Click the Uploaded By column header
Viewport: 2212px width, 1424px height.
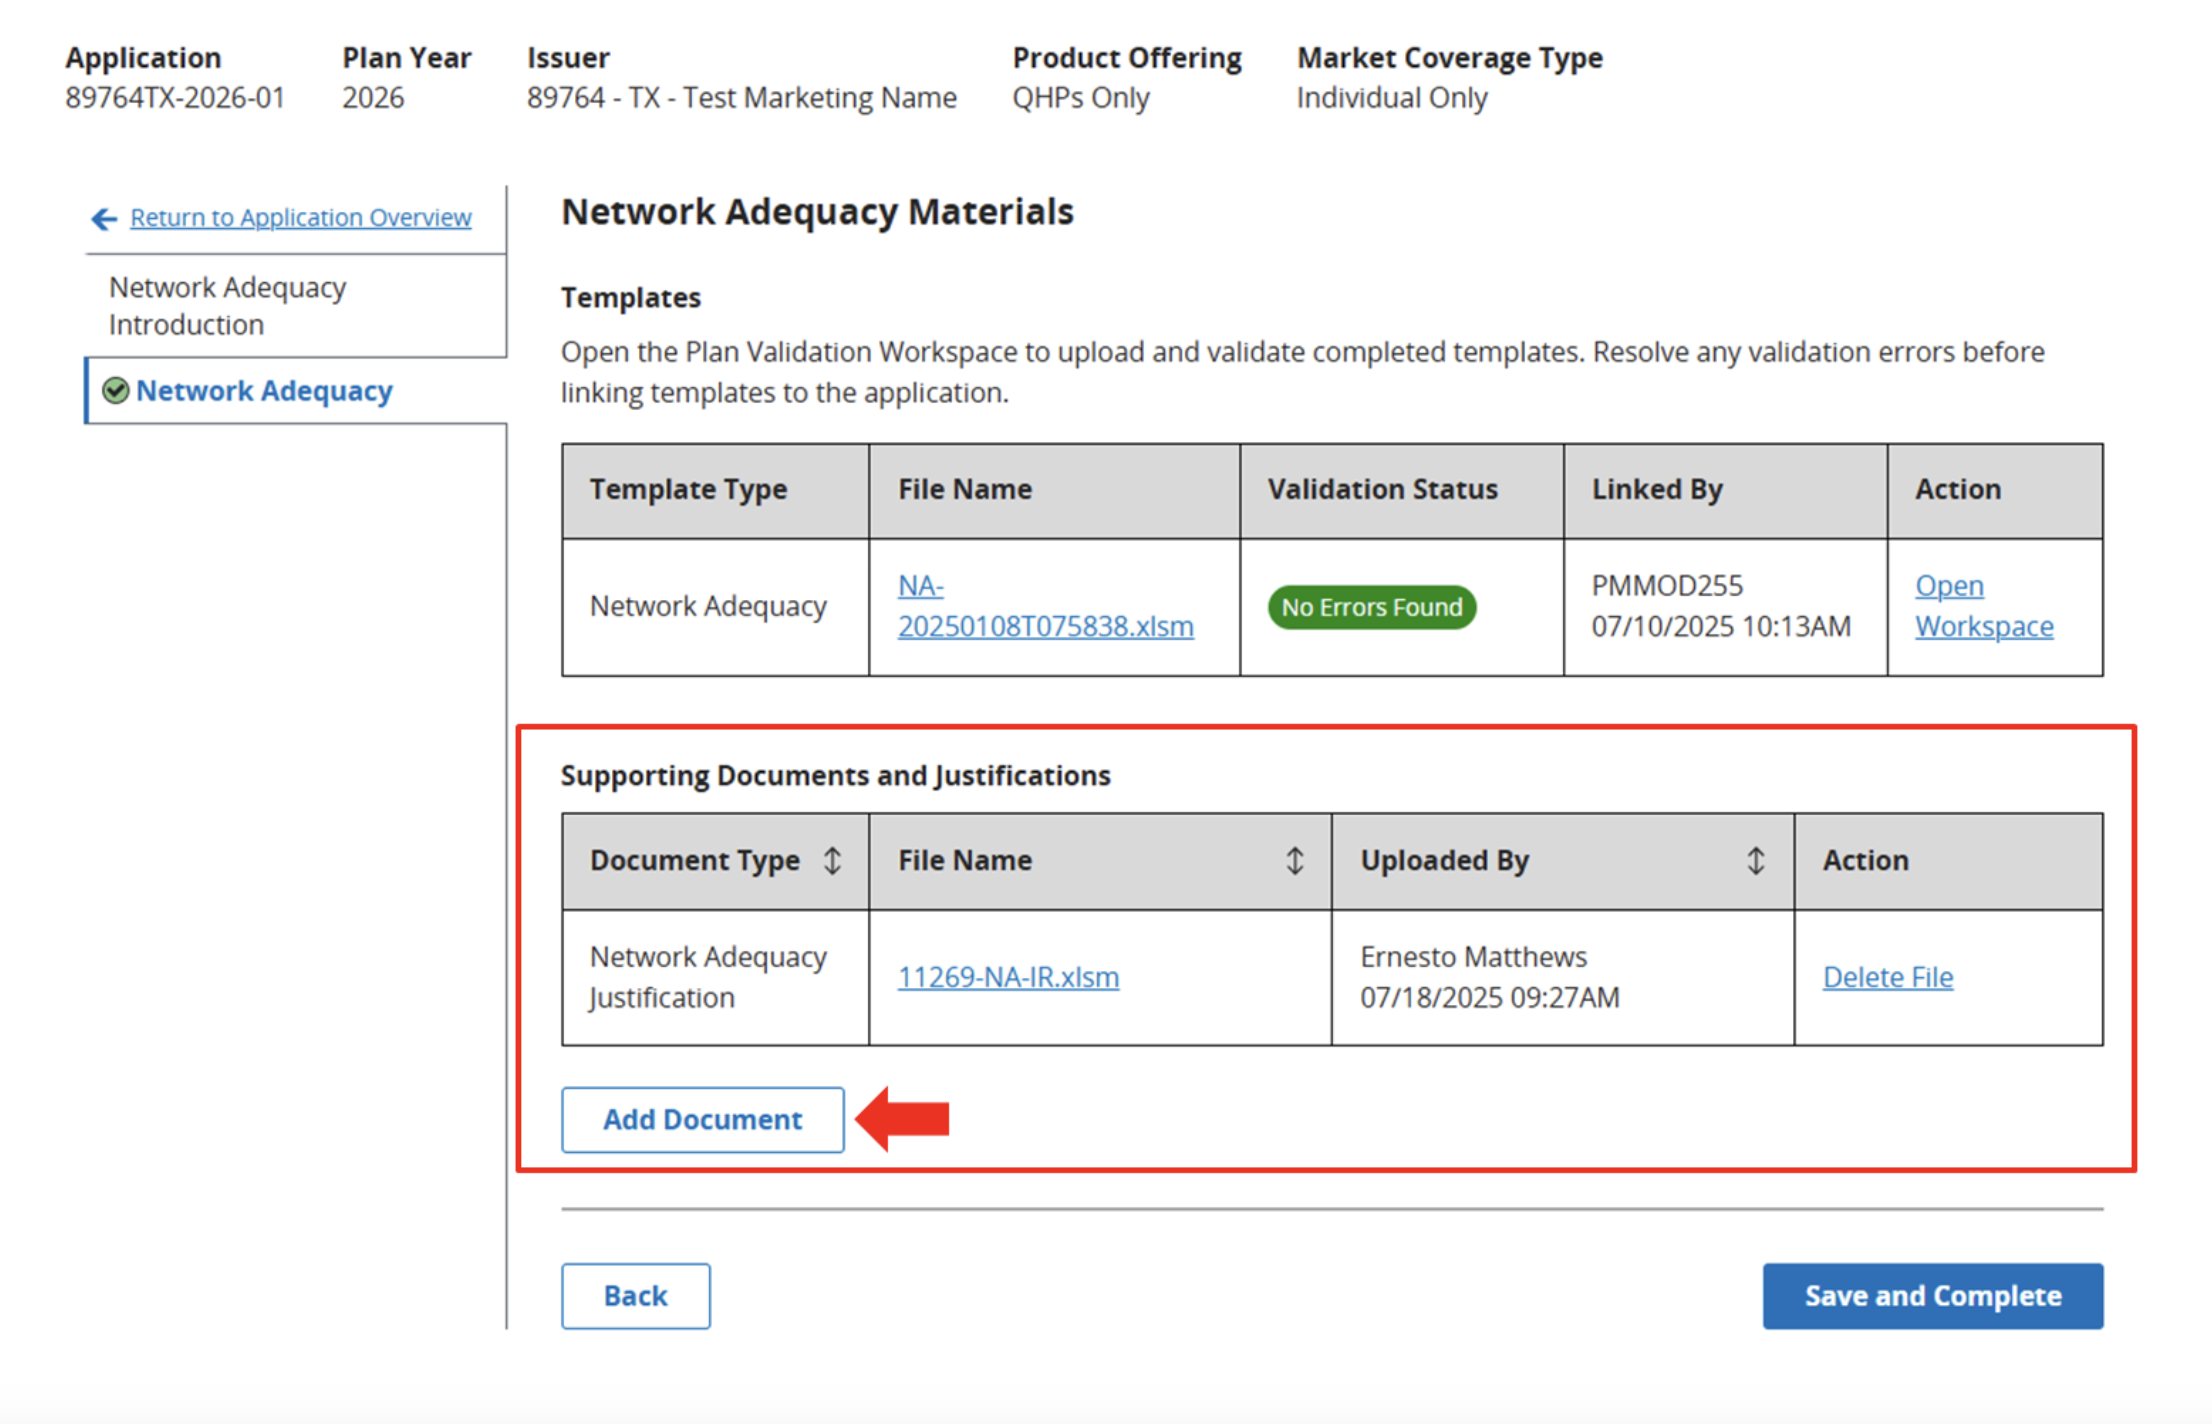coord(1444,860)
